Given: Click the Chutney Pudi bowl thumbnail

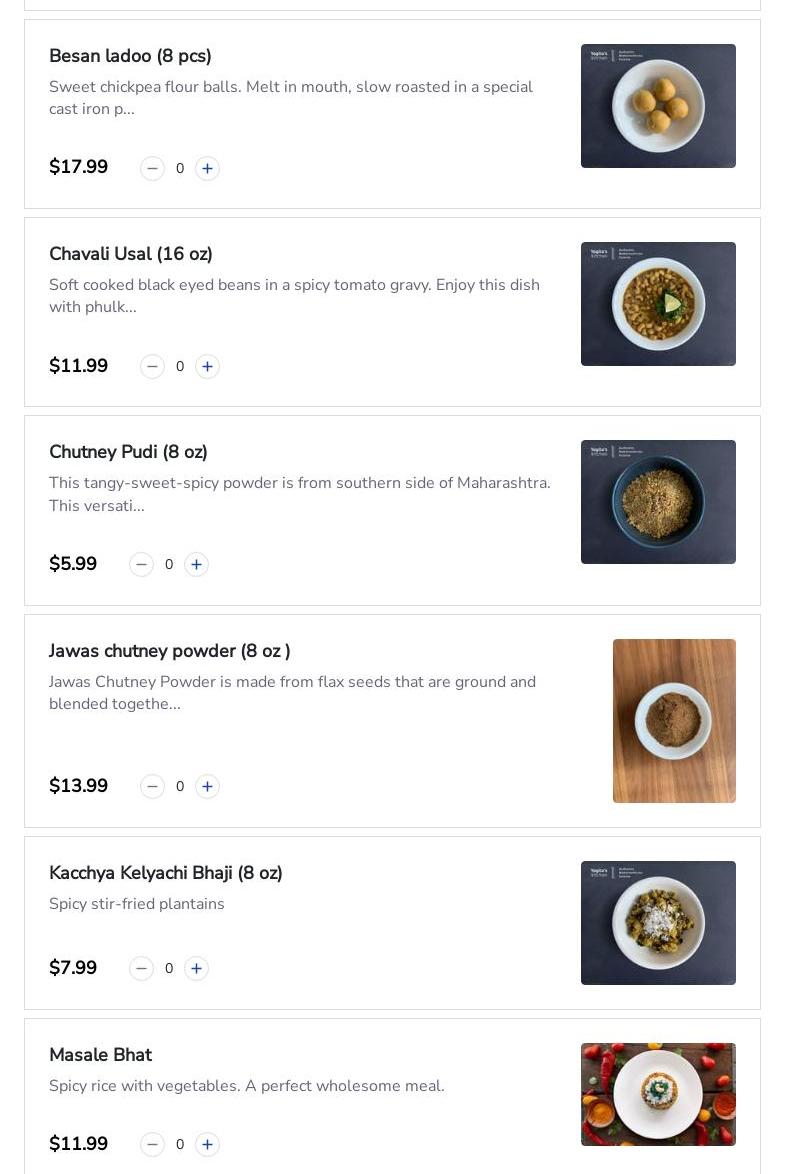Looking at the screenshot, I should point(658,502).
